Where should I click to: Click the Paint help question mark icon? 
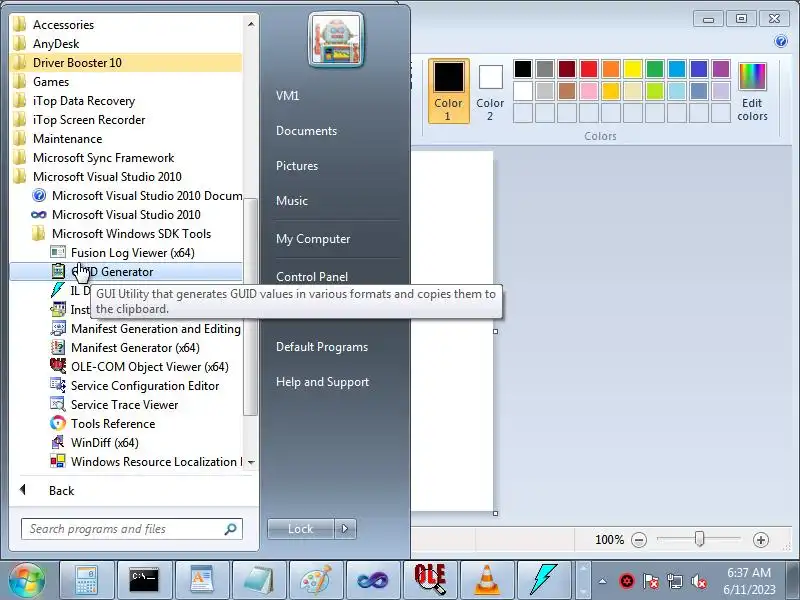[x=781, y=41]
